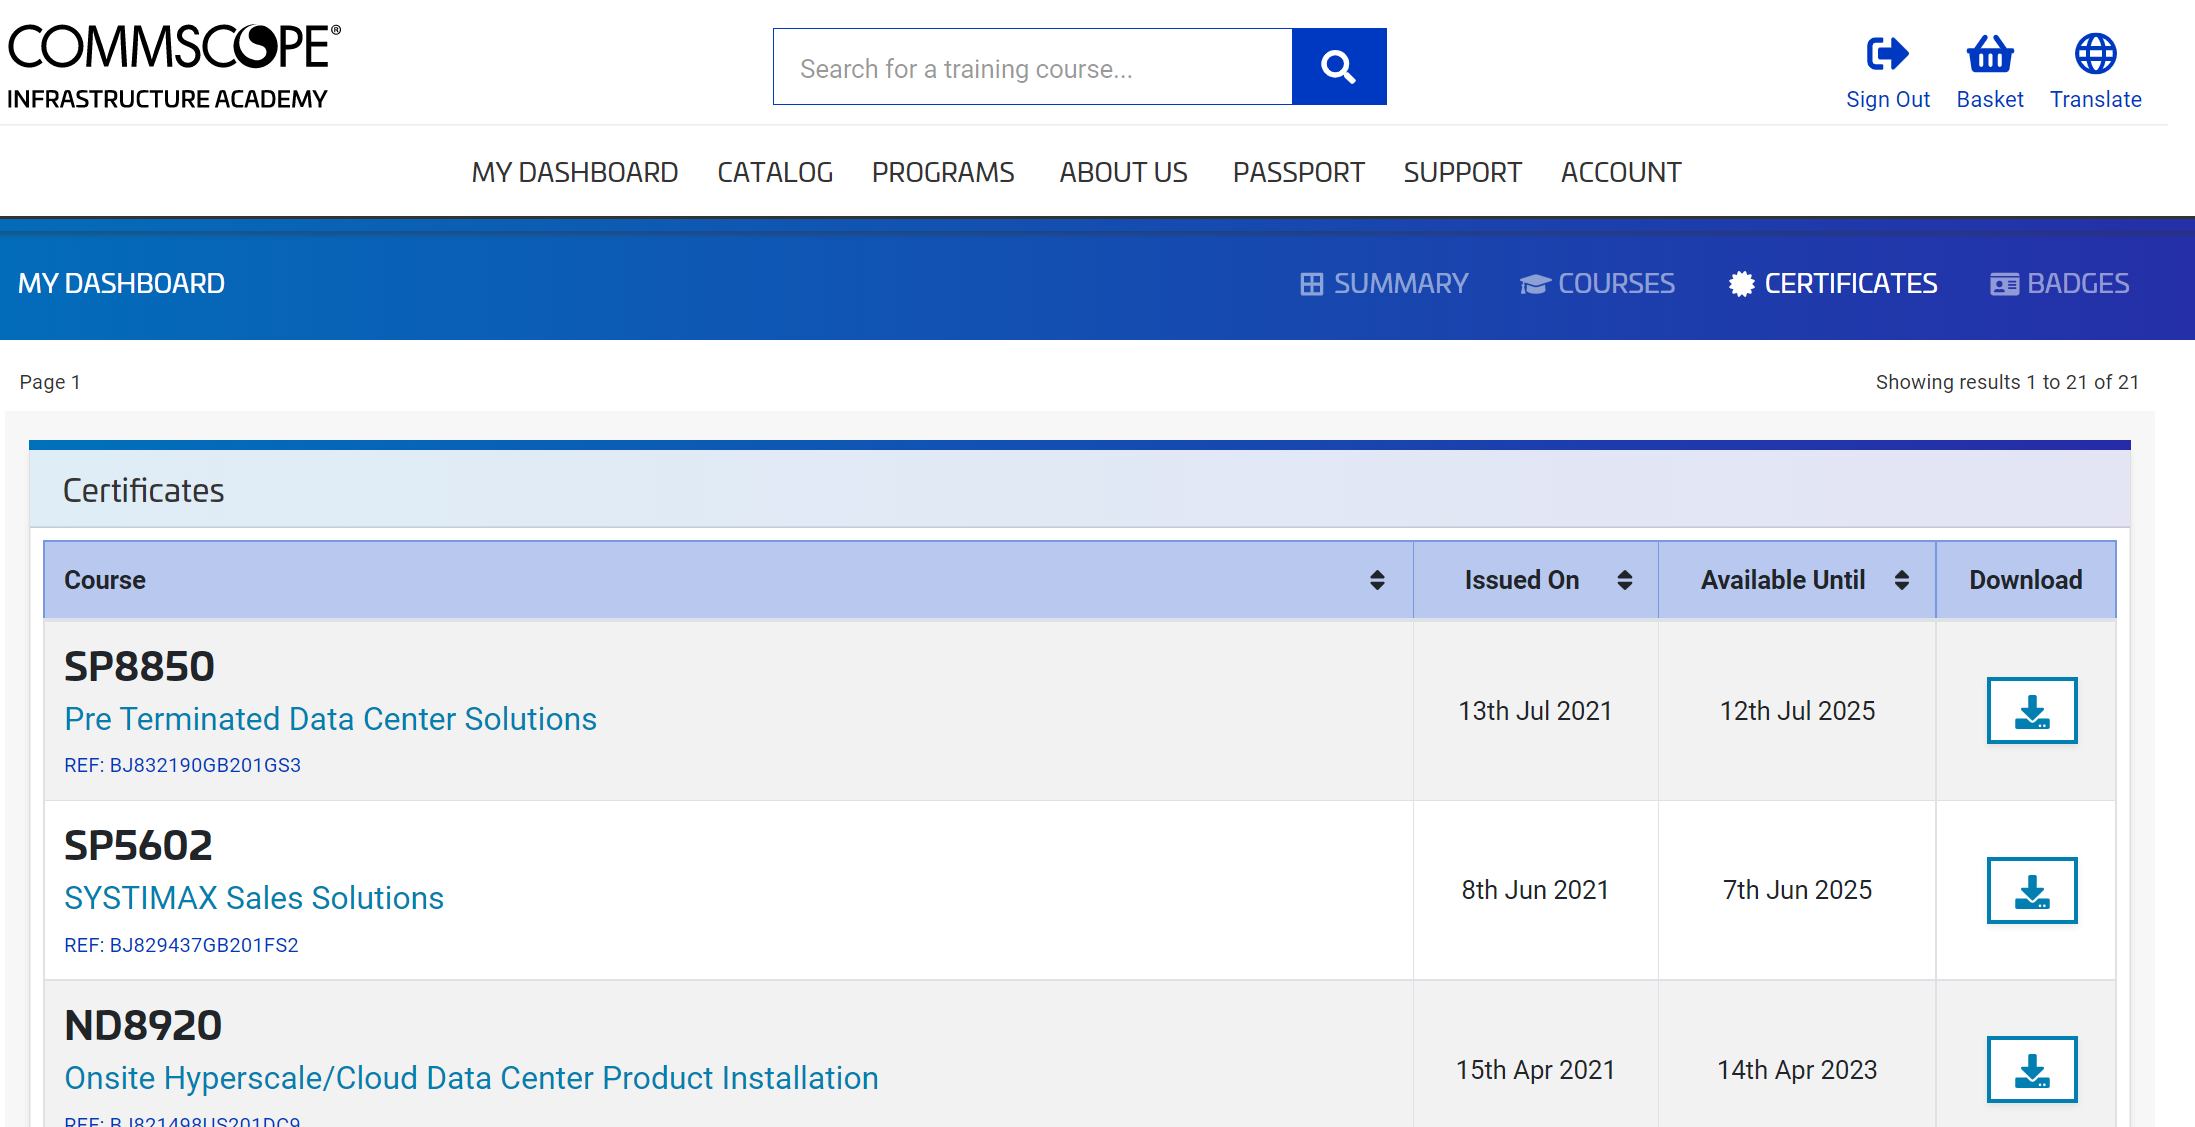Image resolution: width=2195 pixels, height=1127 pixels.
Task: Download the ND8920 certificate
Action: (x=2031, y=1069)
